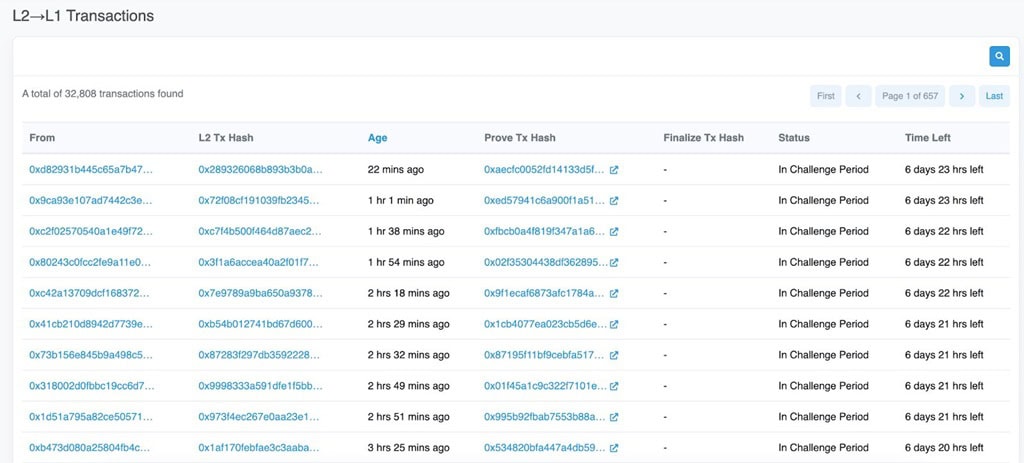Open external link icon for 0xed57941c6a900f1a51 prove hash

click(614, 201)
